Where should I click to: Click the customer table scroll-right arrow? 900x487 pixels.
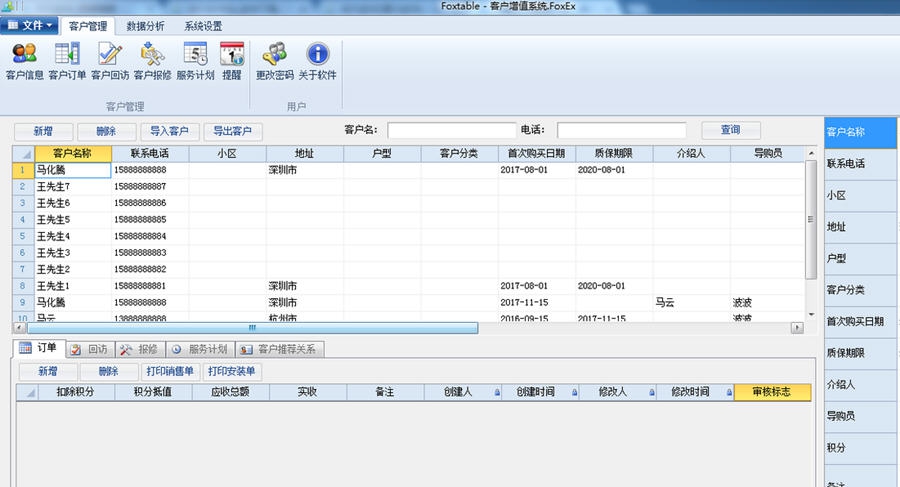(x=797, y=328)
